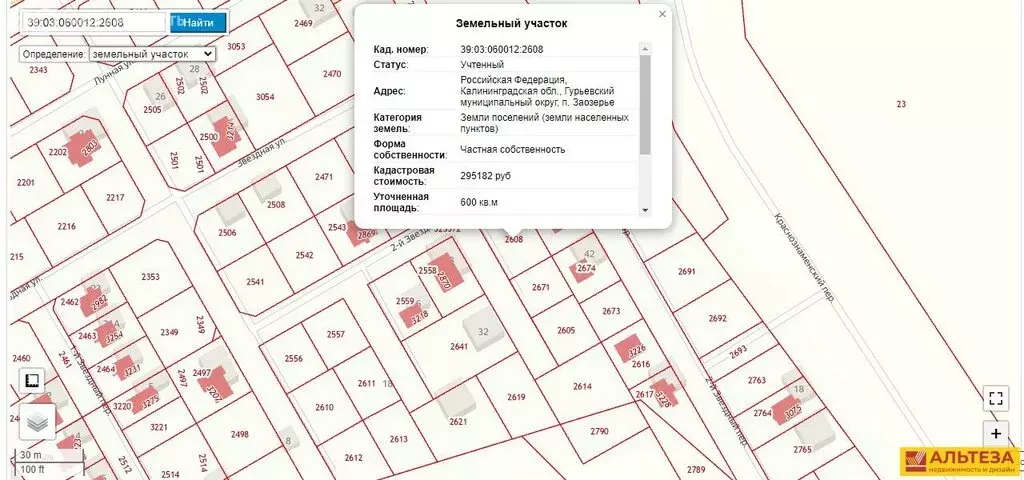Select parcel 3054 on the map

point(265,97)
